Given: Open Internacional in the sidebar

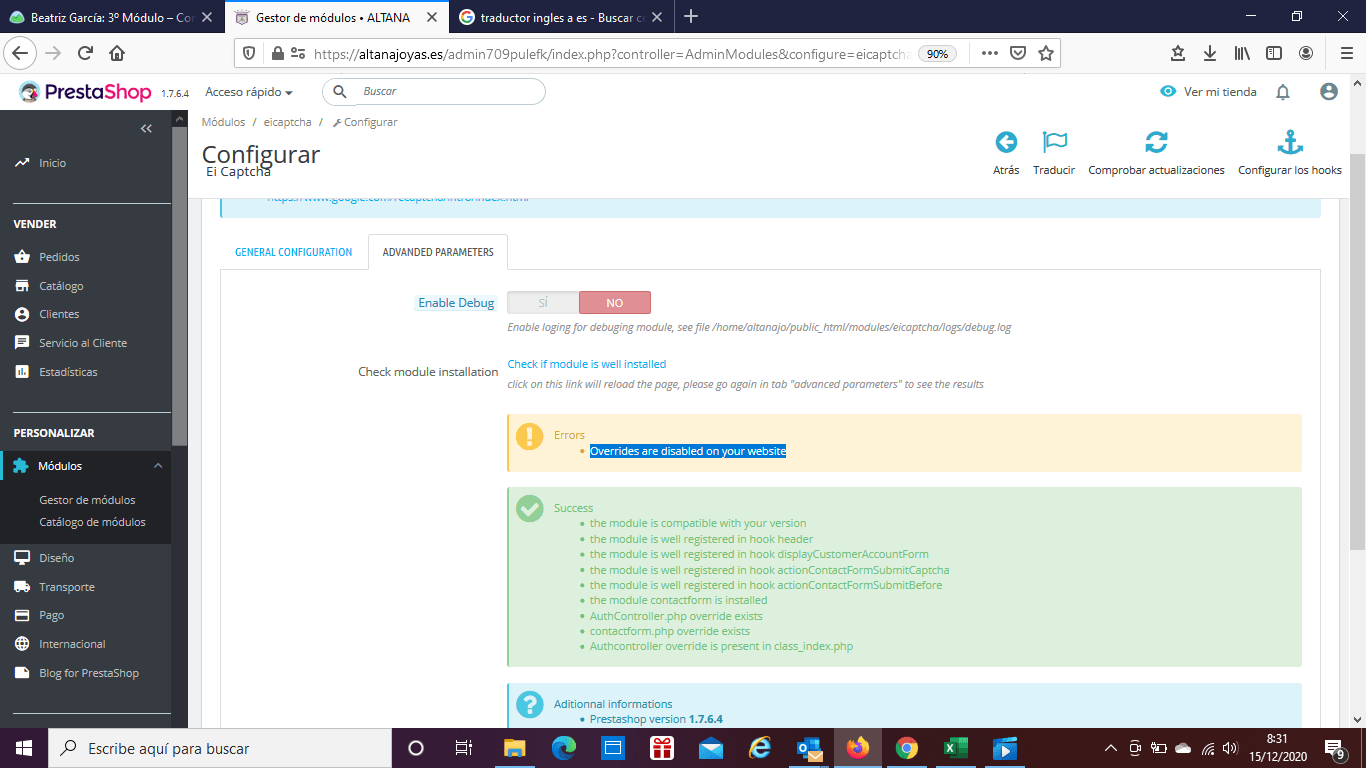Looking at the screenshot, I should (x=72, y=644).
